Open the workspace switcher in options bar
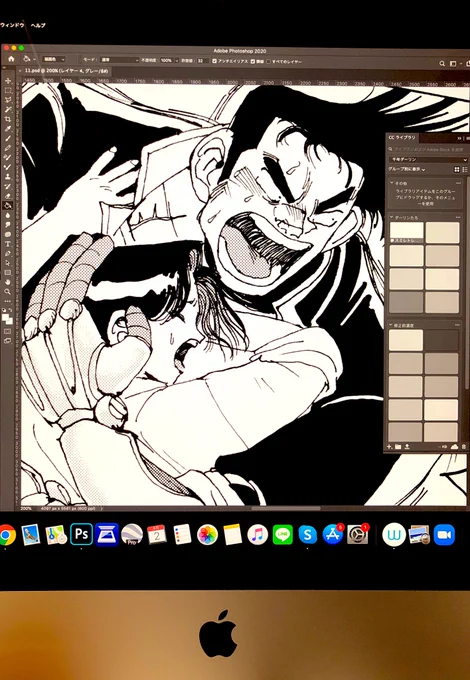470x680 pixels. pyautogui.click(x=454, y=64)
